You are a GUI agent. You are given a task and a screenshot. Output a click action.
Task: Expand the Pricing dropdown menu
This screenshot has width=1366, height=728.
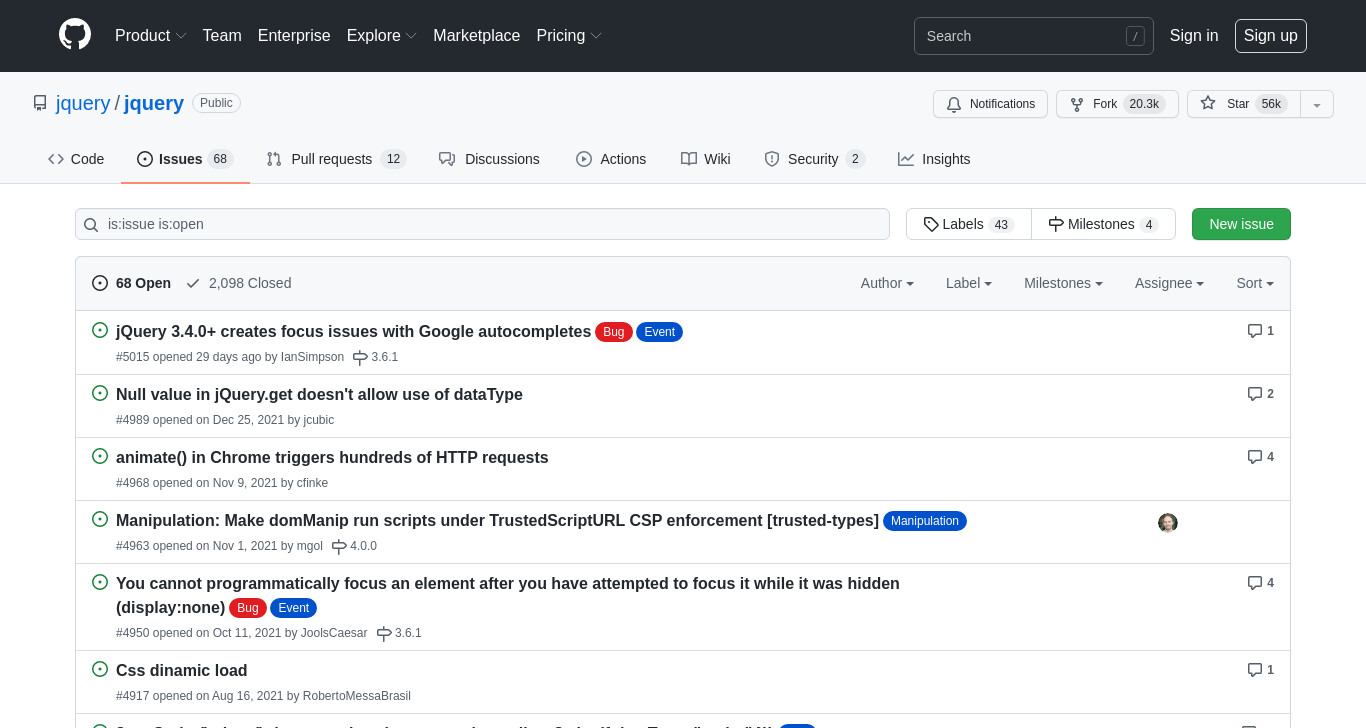pos(569,36)
